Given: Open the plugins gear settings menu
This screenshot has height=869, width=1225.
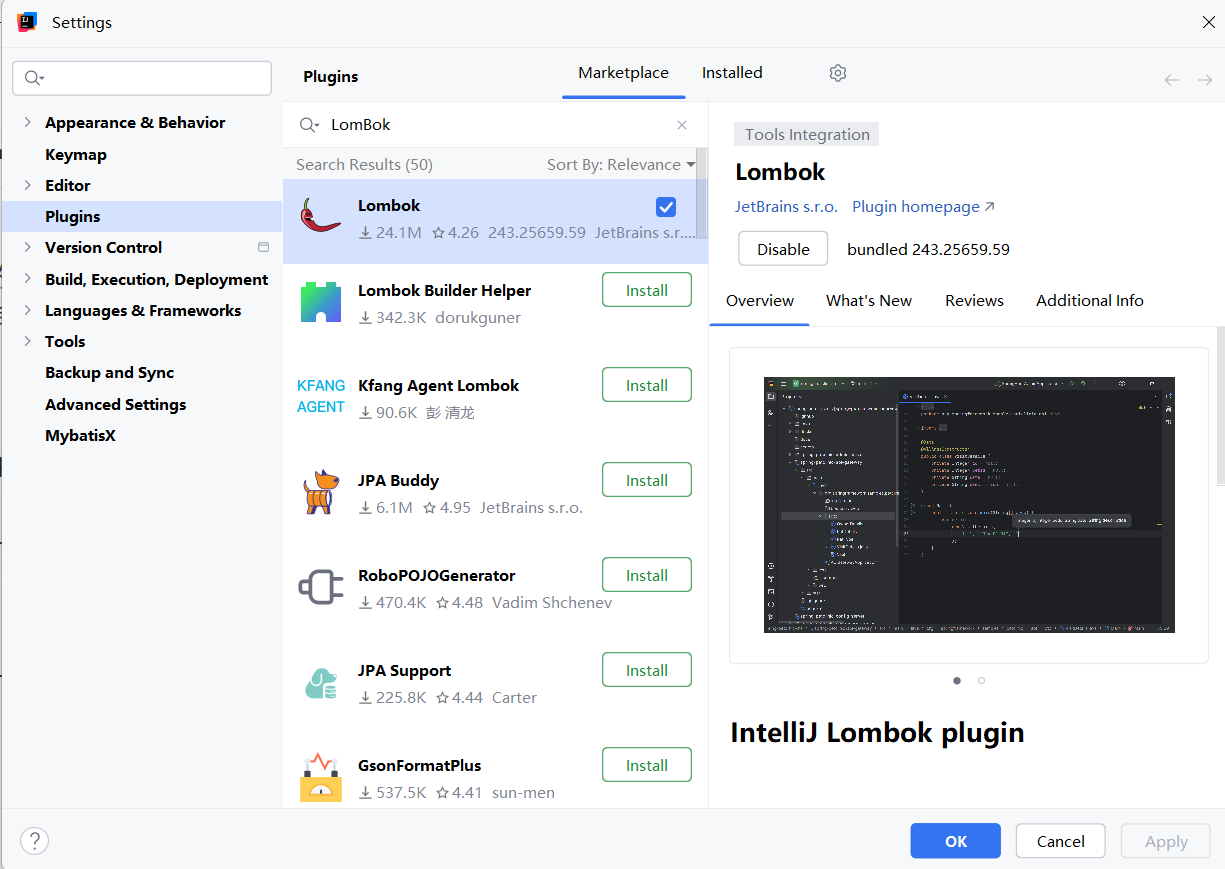Looking at the screenshot, I should (x=838, y=73).
